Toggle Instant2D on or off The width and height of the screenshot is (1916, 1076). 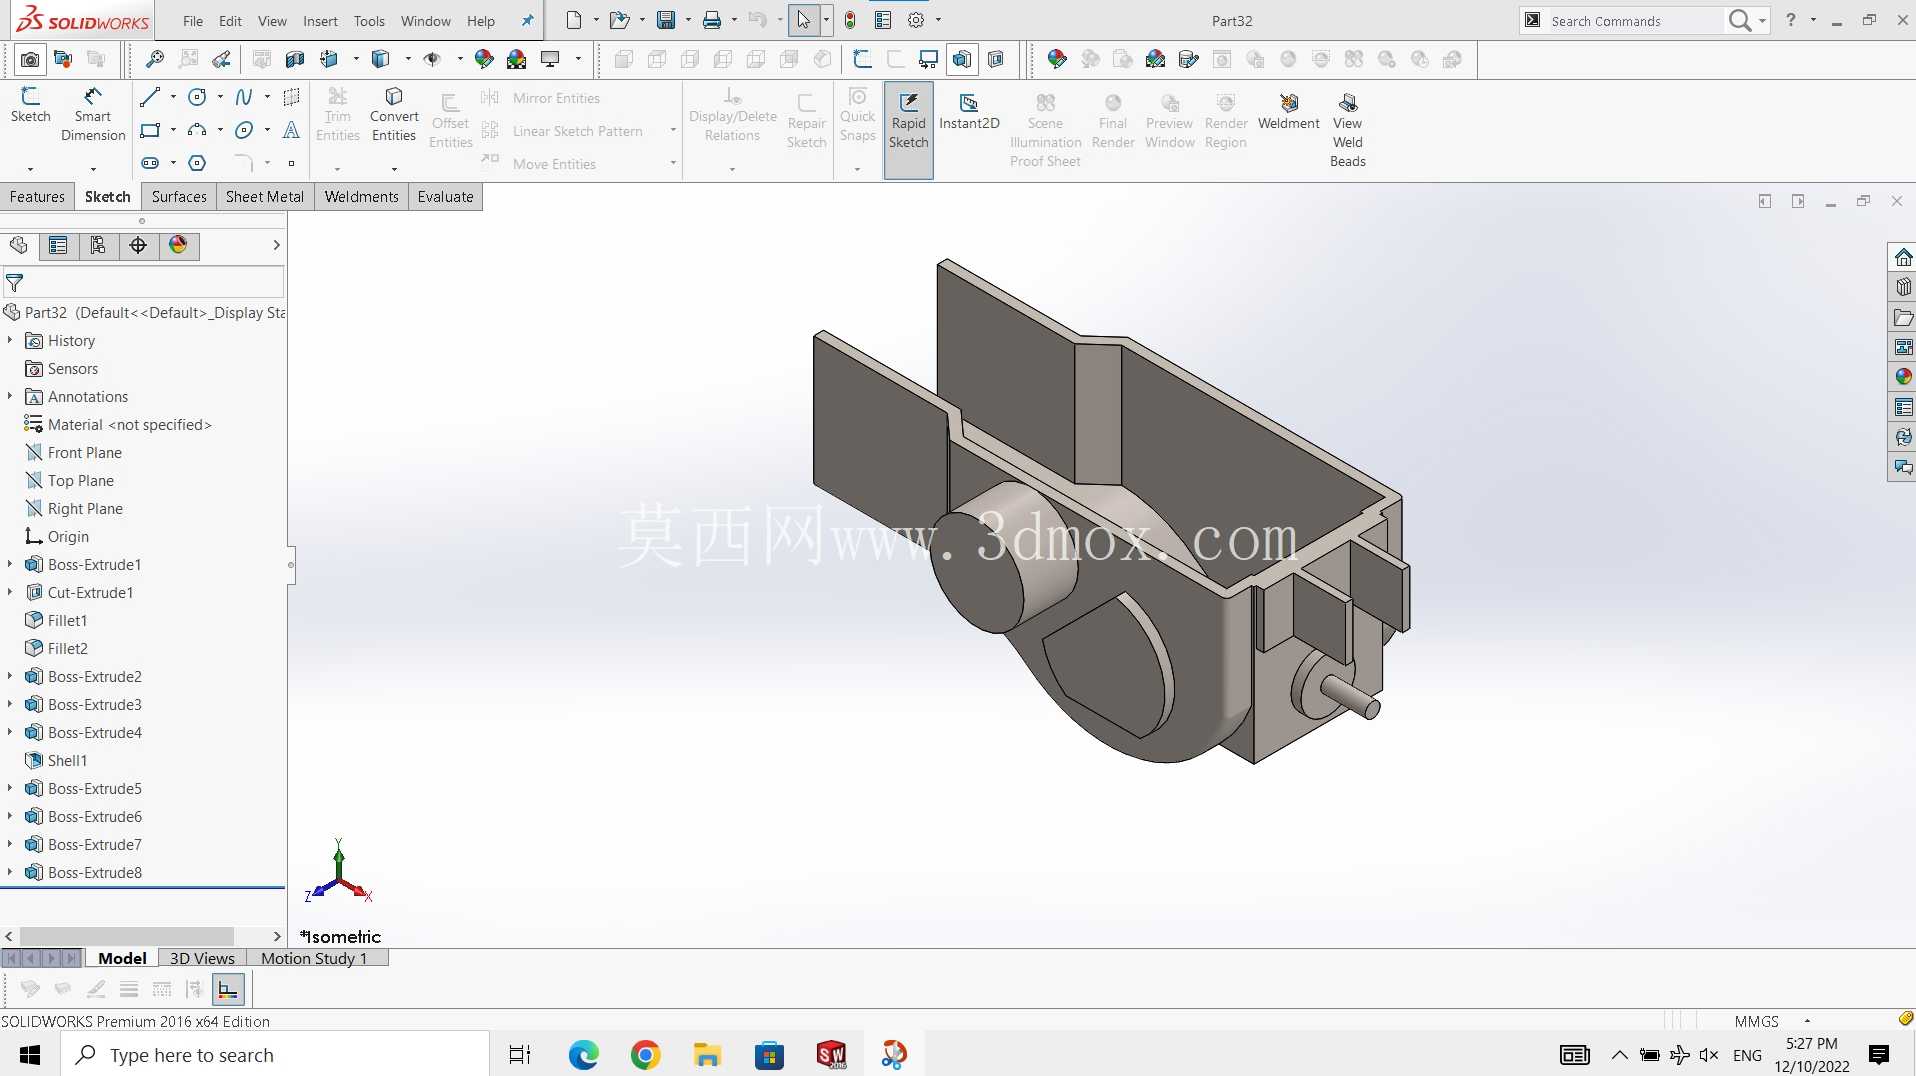point(969,111)
